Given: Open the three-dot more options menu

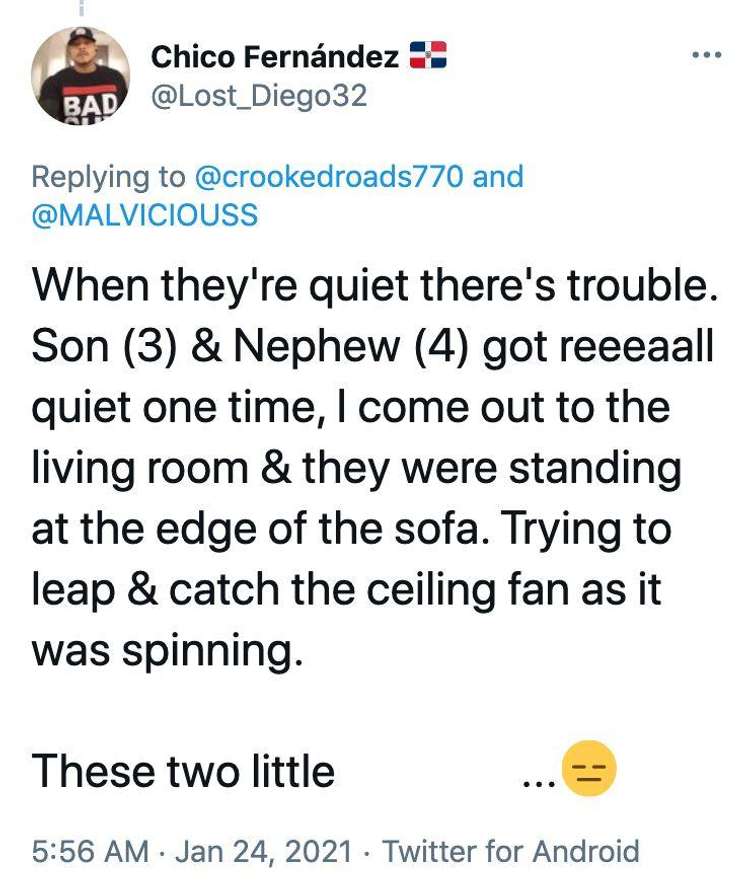Looking at the screenshot, I should point(707,55).
